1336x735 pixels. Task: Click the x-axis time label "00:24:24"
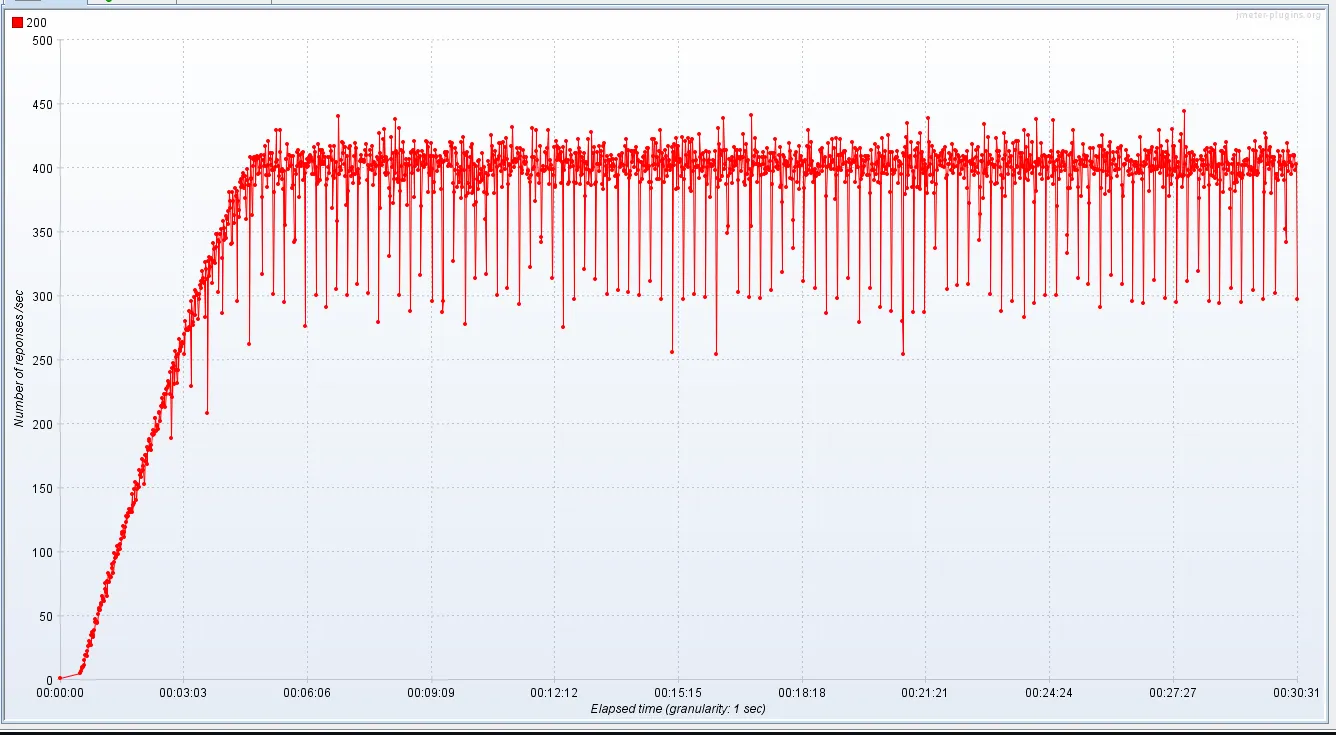[1050, 693]
